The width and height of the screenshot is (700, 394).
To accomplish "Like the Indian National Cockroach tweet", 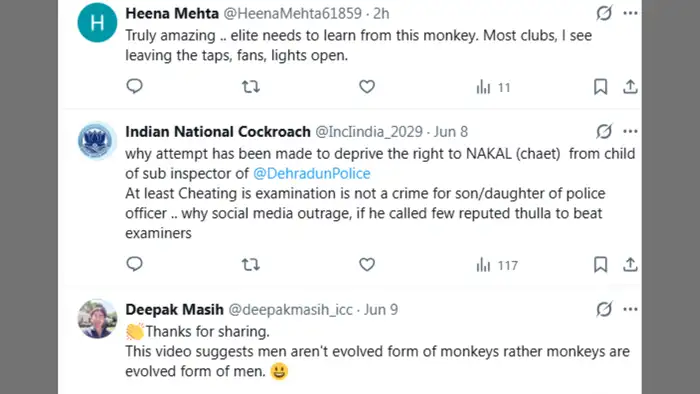I will pos(367,265).
